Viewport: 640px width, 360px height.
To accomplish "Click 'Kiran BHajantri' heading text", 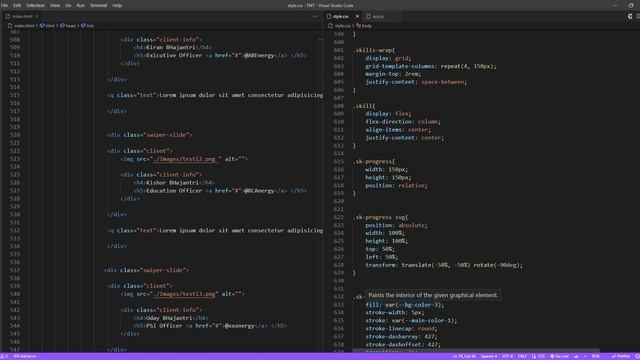I will click(171, 47).
